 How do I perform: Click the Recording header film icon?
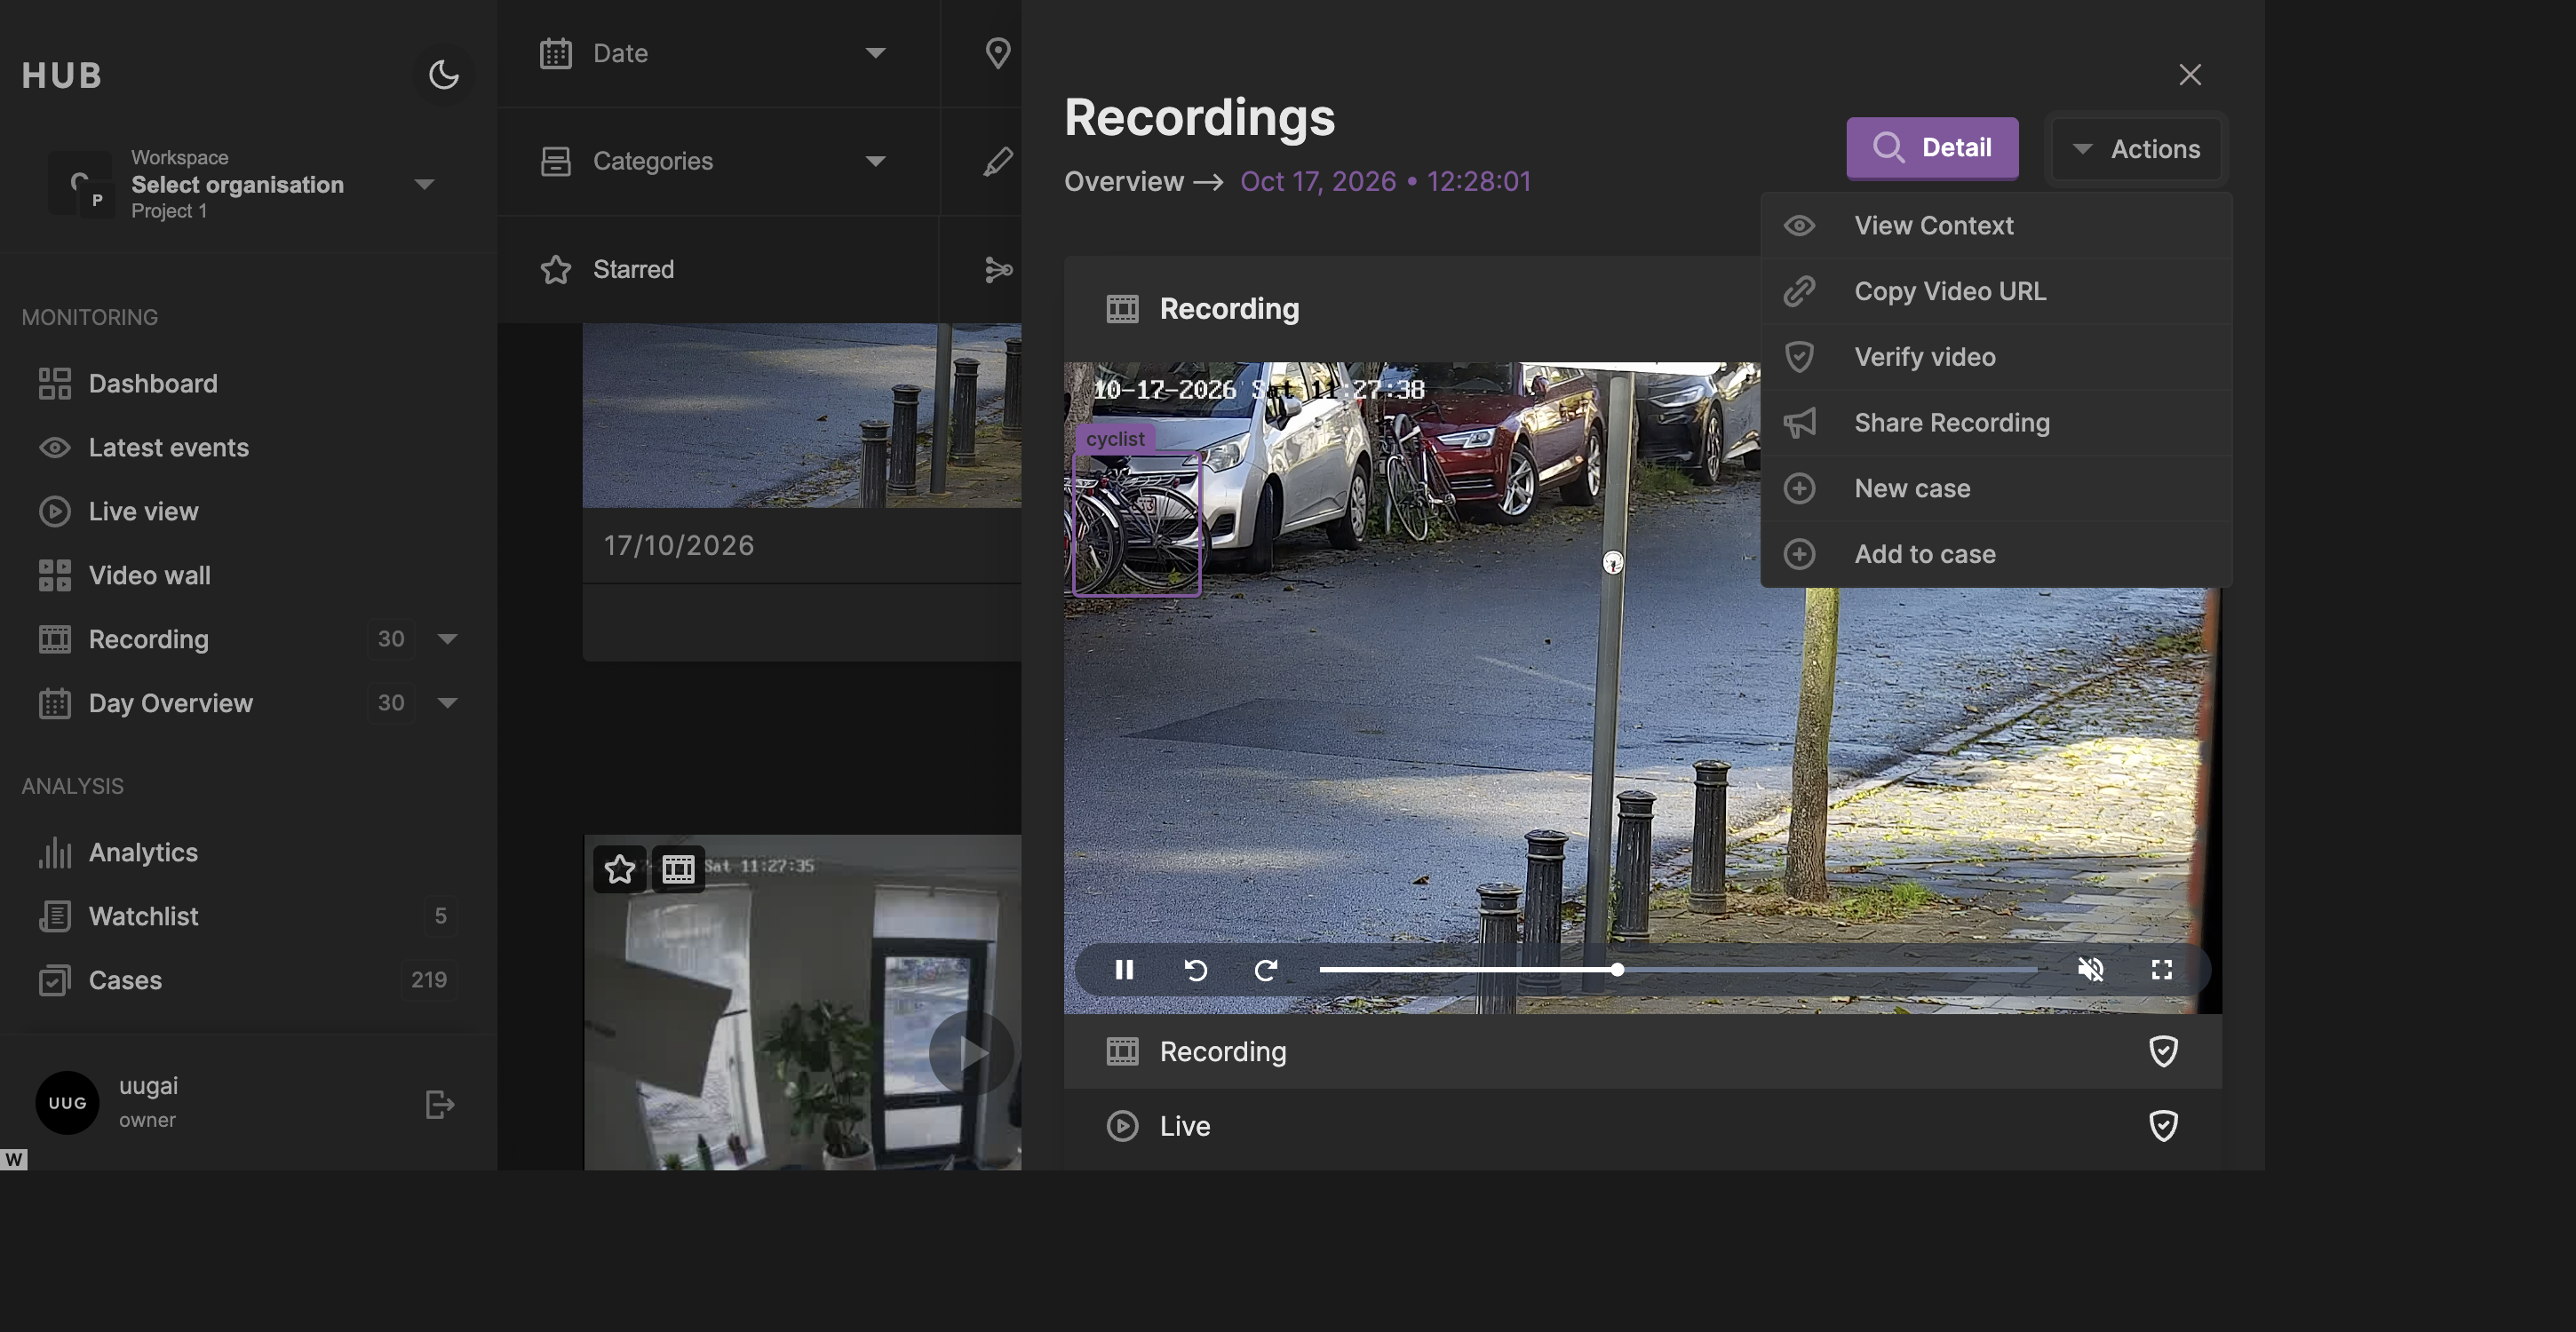(1122, 309)
